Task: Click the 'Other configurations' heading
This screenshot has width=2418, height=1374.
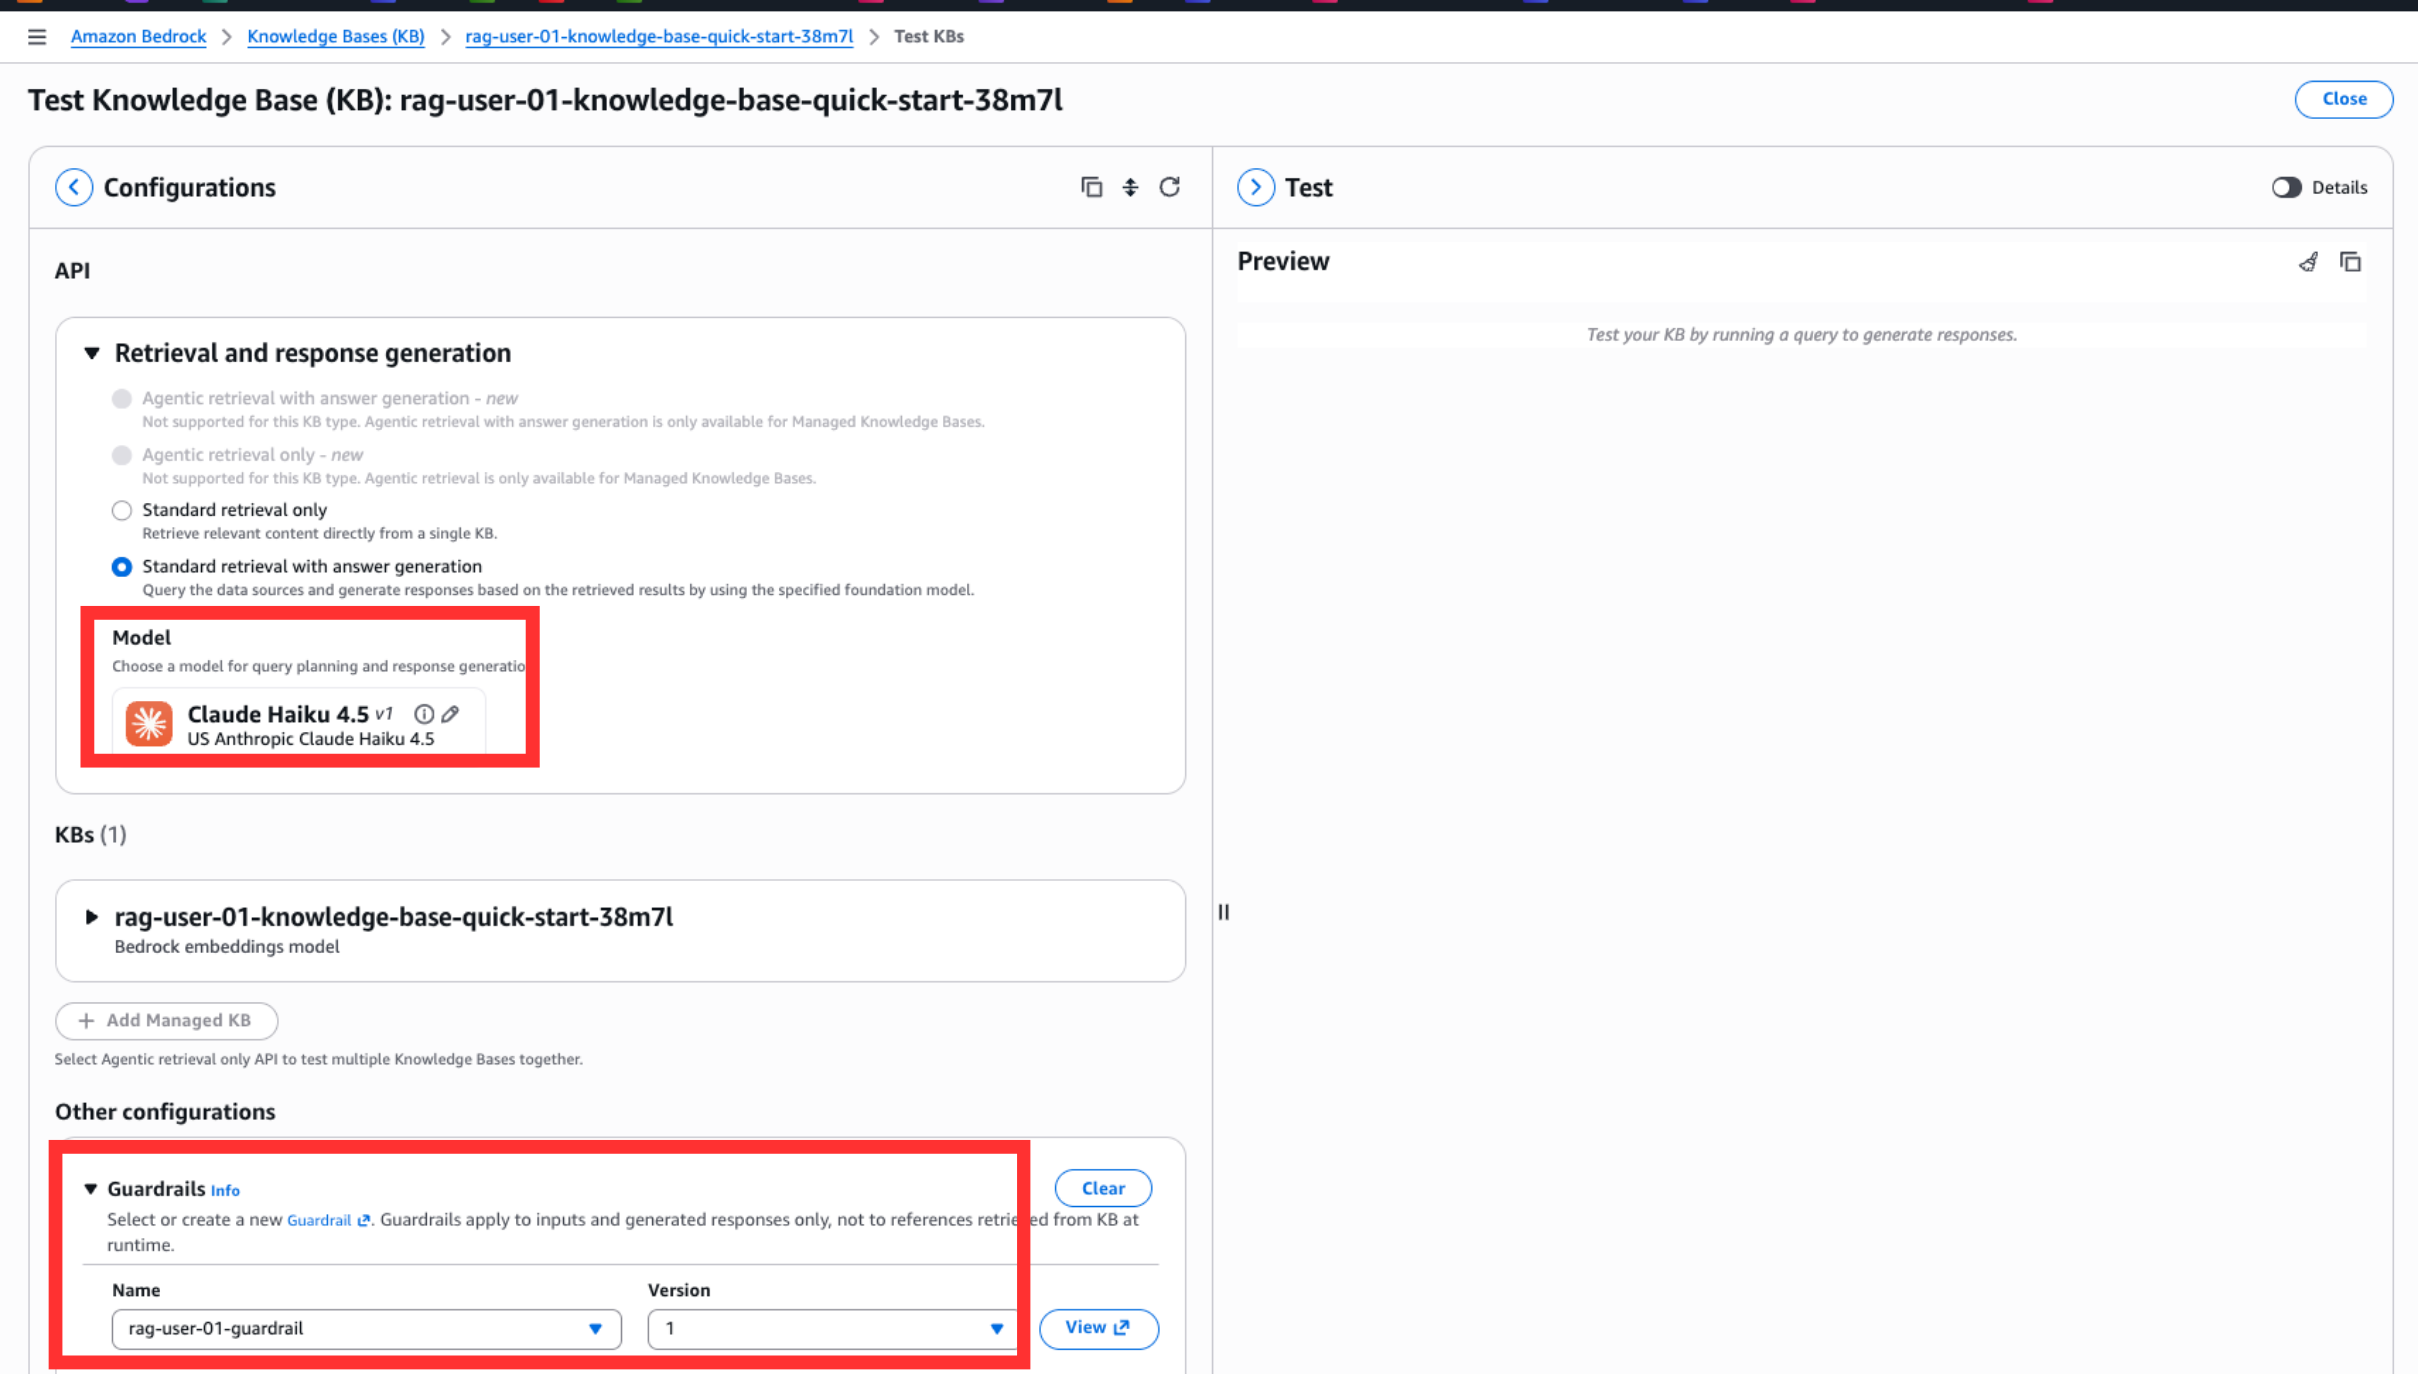Action: pyautogui.click(x=165, y=1112)
